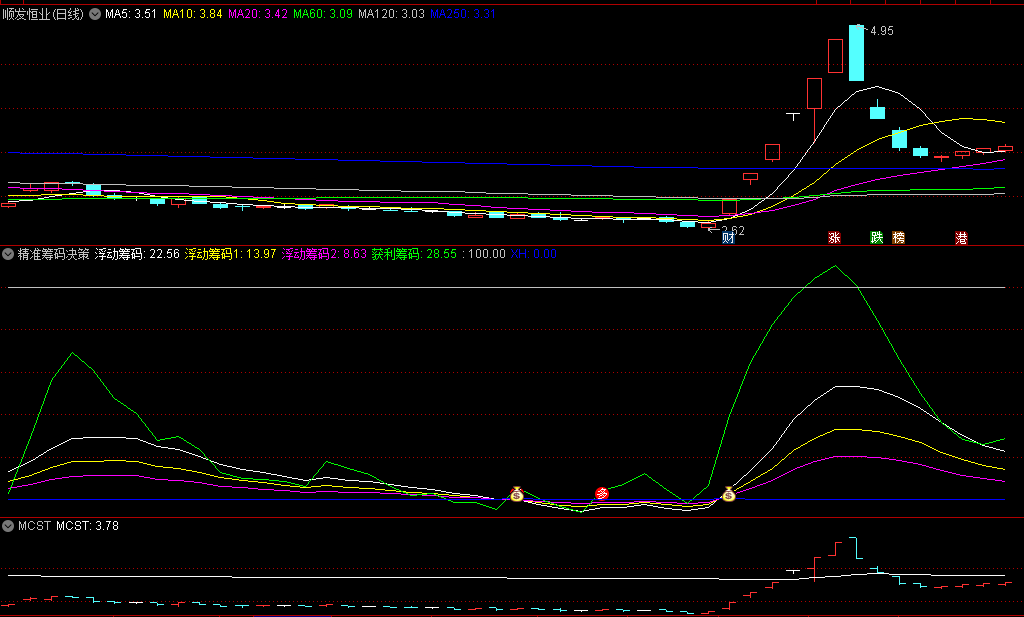
Task: Click the green 获利筹码: 28.55 value
Action: tap(414, 254)
